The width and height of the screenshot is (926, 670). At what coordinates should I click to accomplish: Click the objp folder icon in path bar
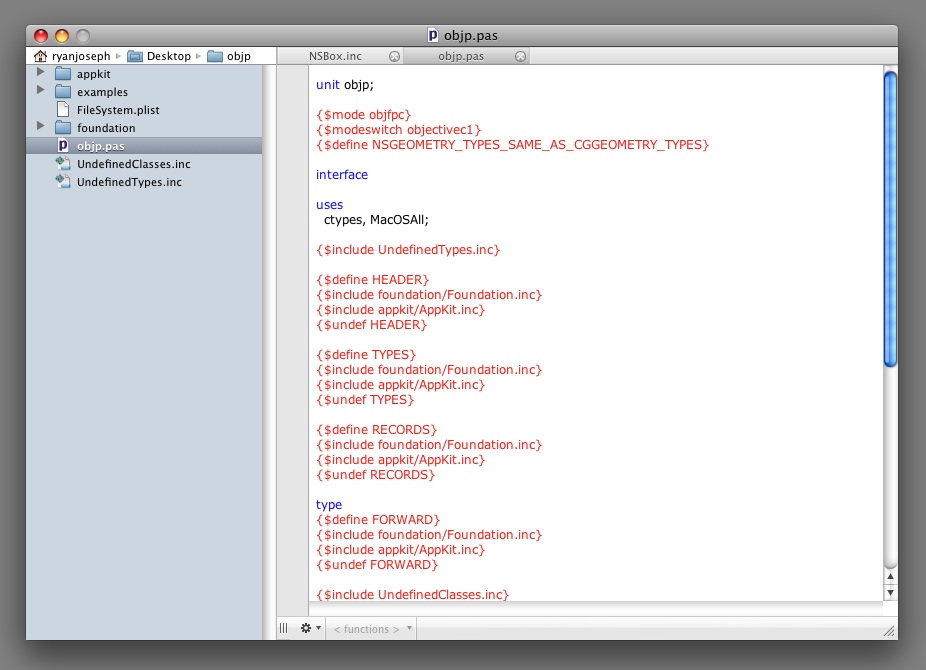(x=215, y=56)
